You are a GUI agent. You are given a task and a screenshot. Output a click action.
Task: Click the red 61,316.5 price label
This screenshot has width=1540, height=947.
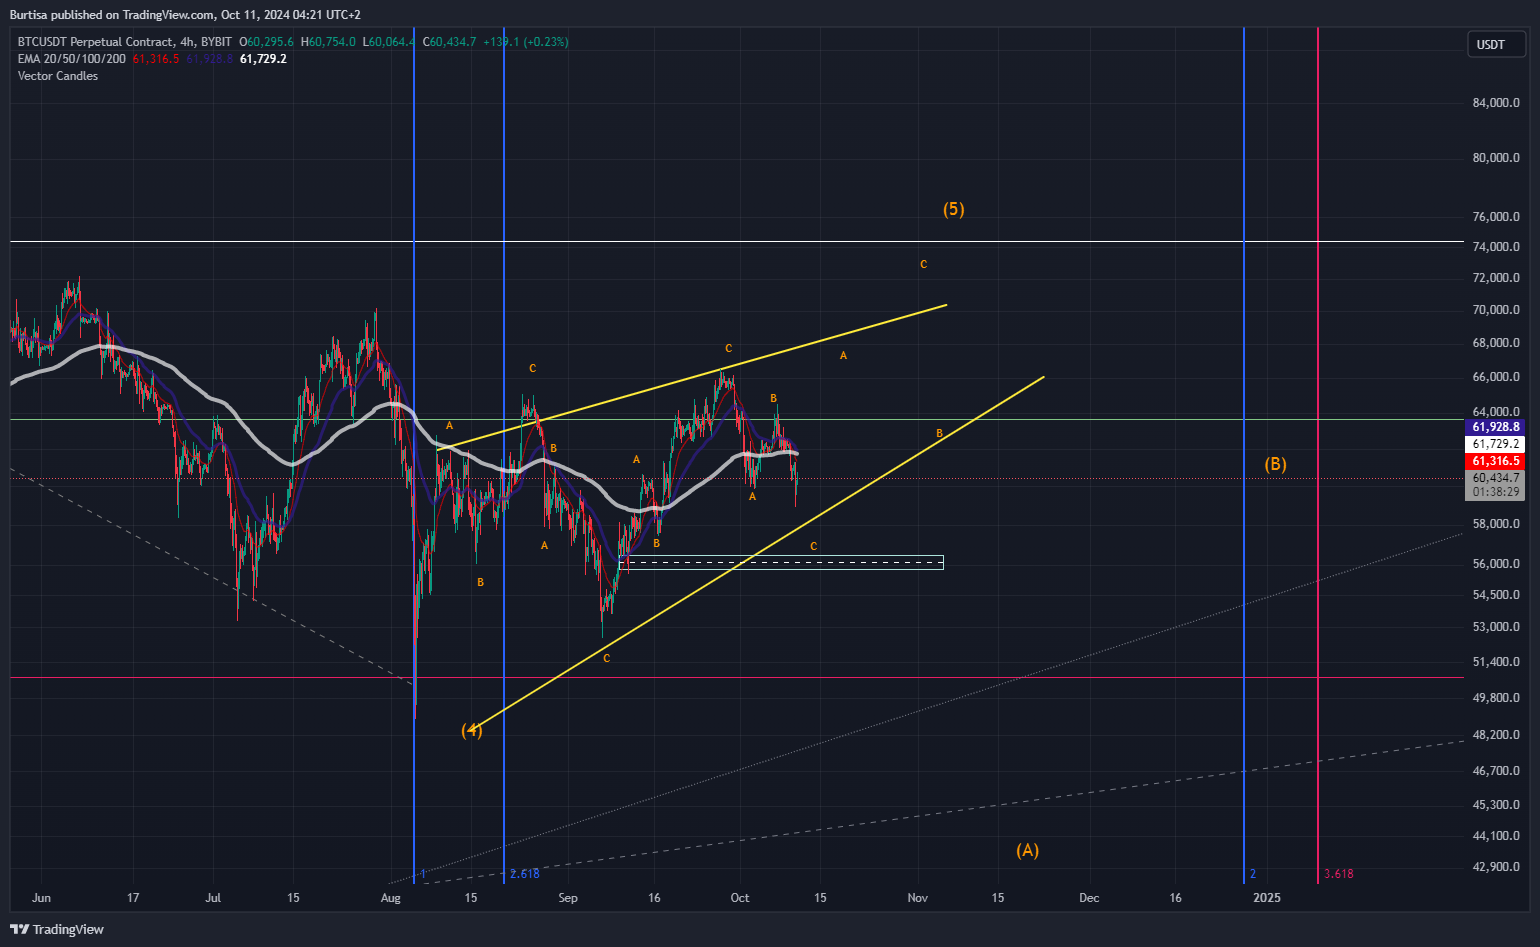[1495, 461]
